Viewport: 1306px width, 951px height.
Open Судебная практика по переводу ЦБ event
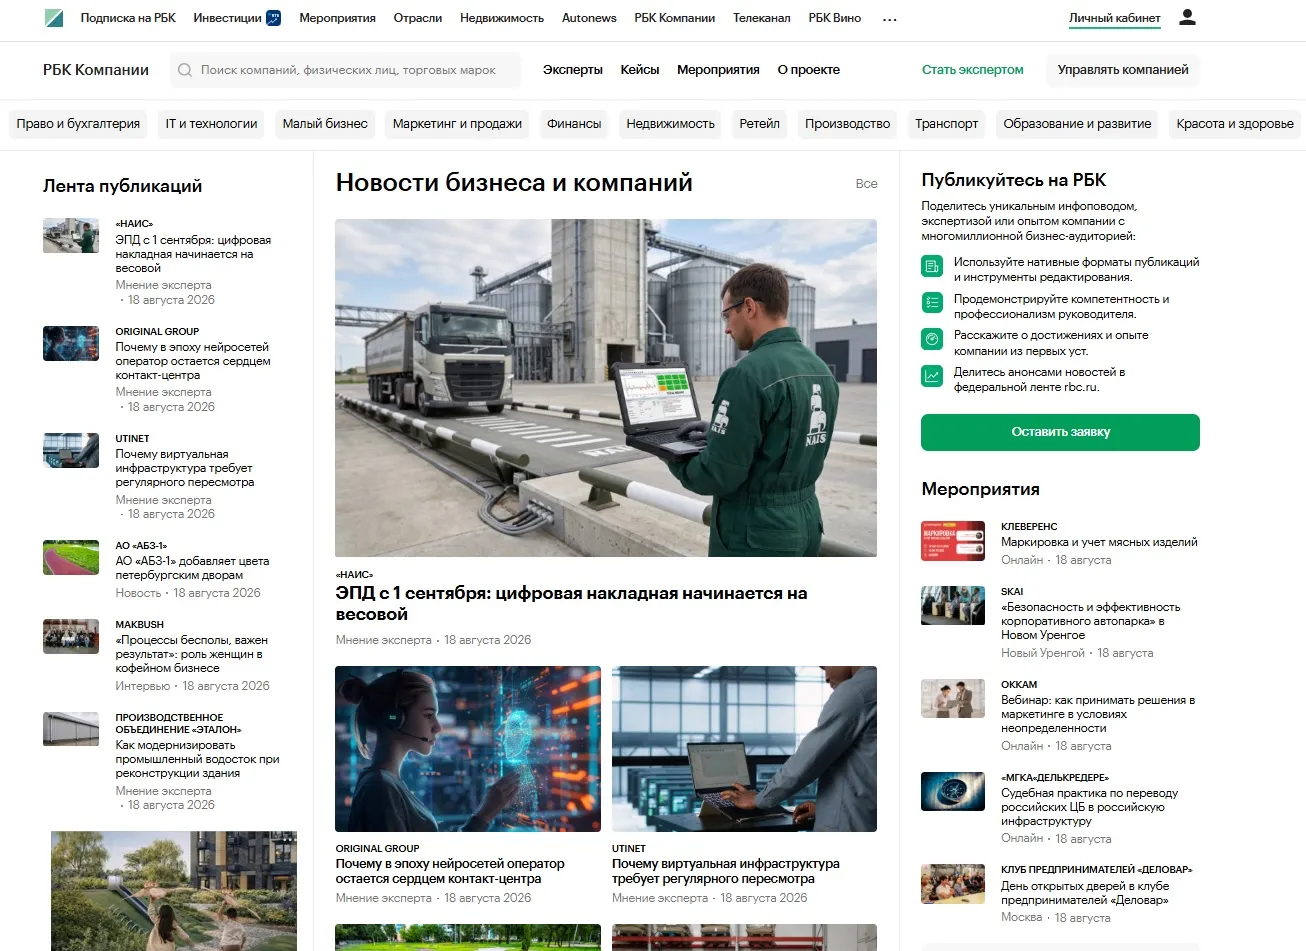point(1090,807)
